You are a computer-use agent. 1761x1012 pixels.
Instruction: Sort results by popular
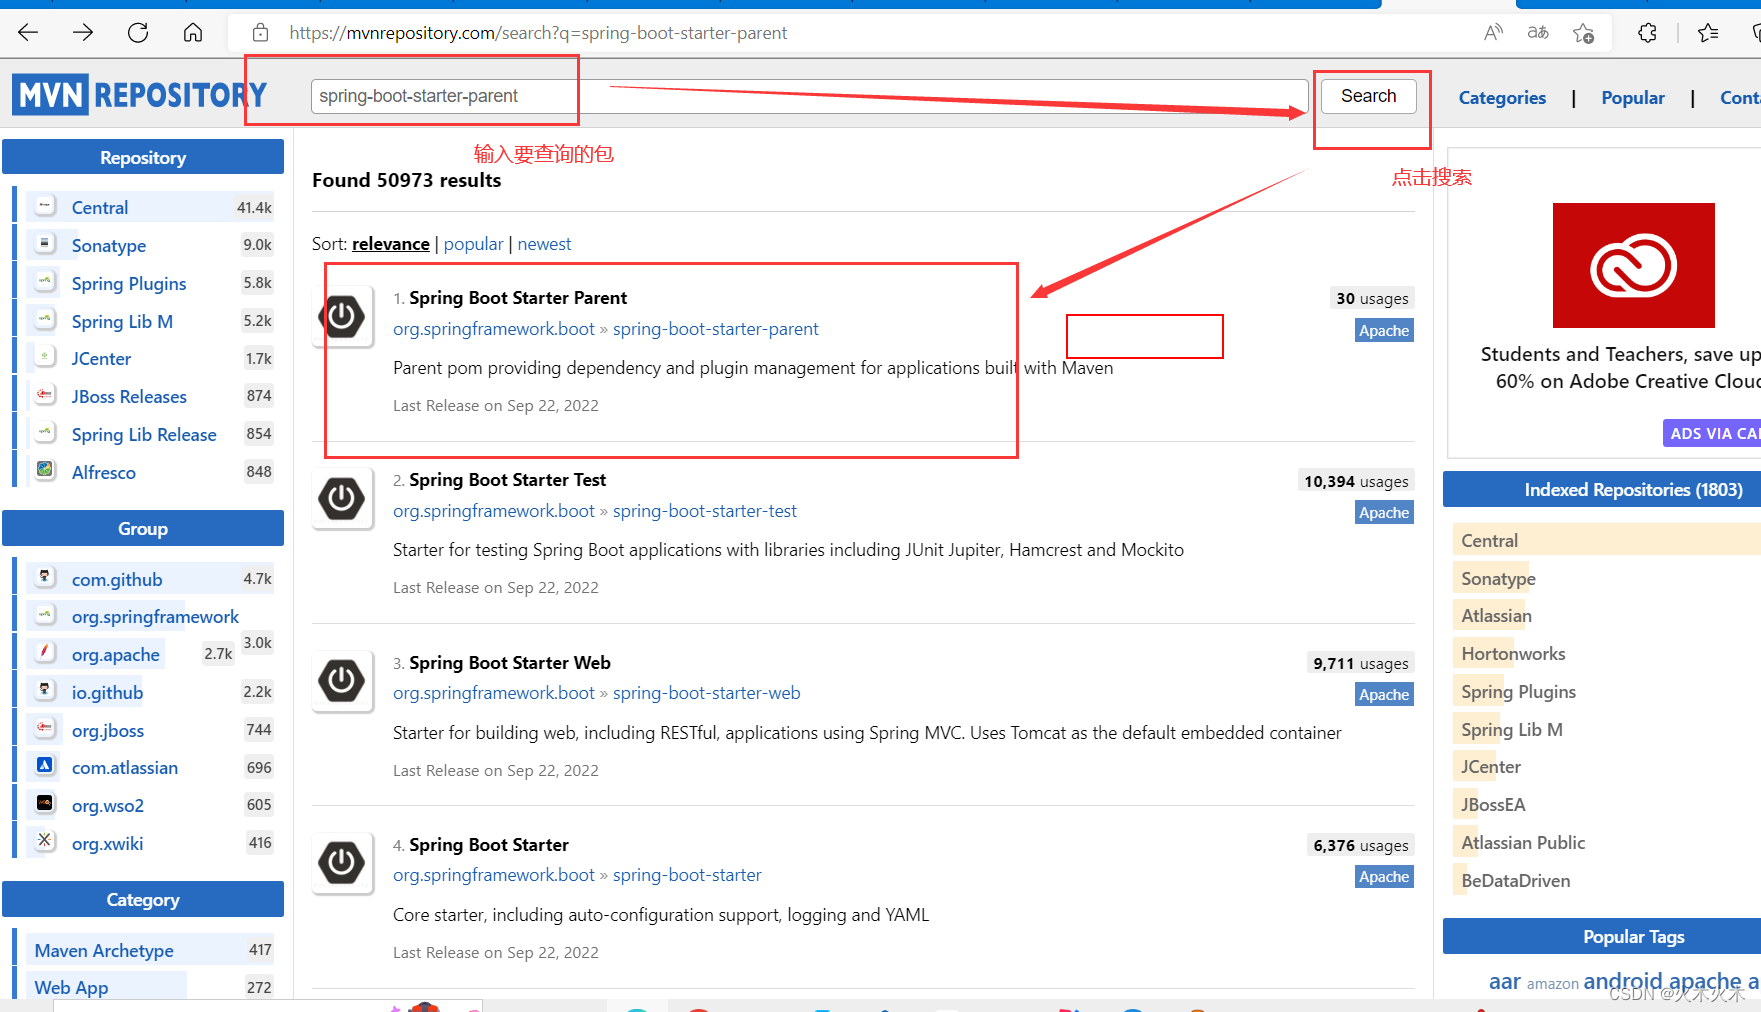click(x=473, y=244)
